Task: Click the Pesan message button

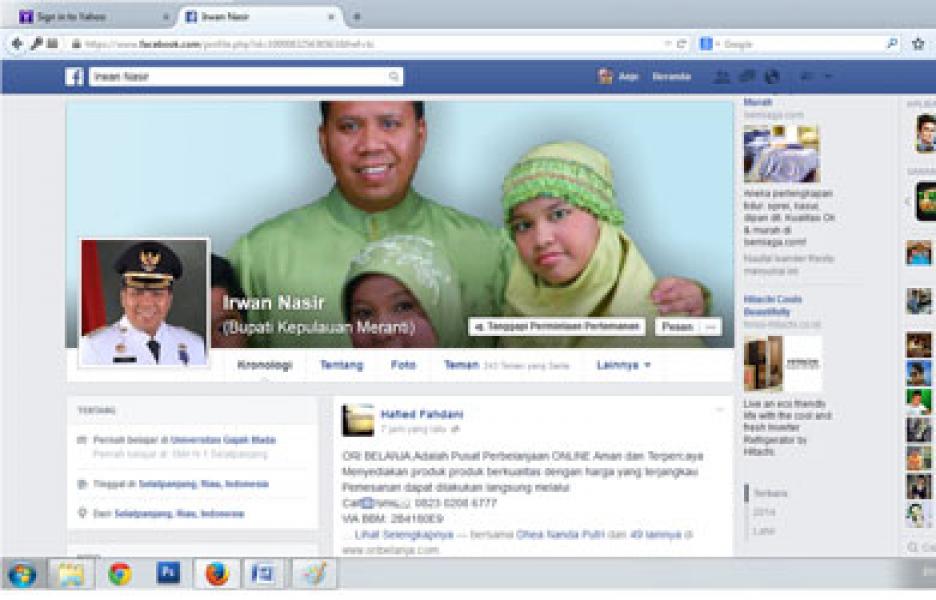Action: [x=678, y=327]
